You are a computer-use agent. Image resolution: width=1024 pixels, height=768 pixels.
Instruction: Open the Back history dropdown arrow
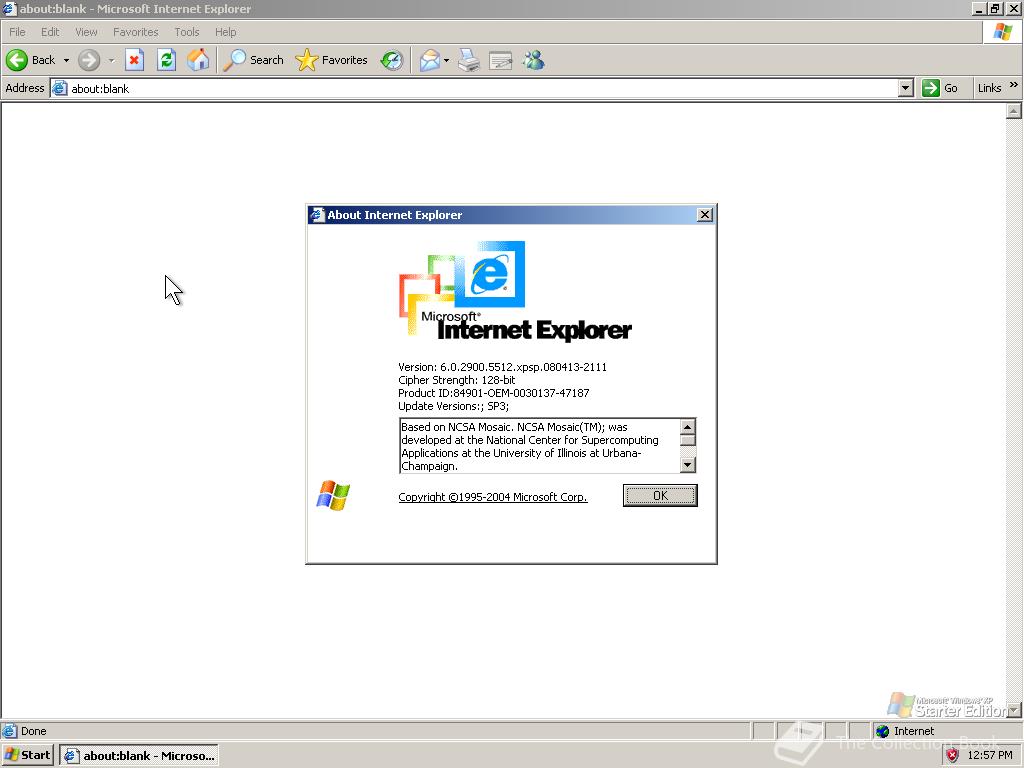click(66, 60)
